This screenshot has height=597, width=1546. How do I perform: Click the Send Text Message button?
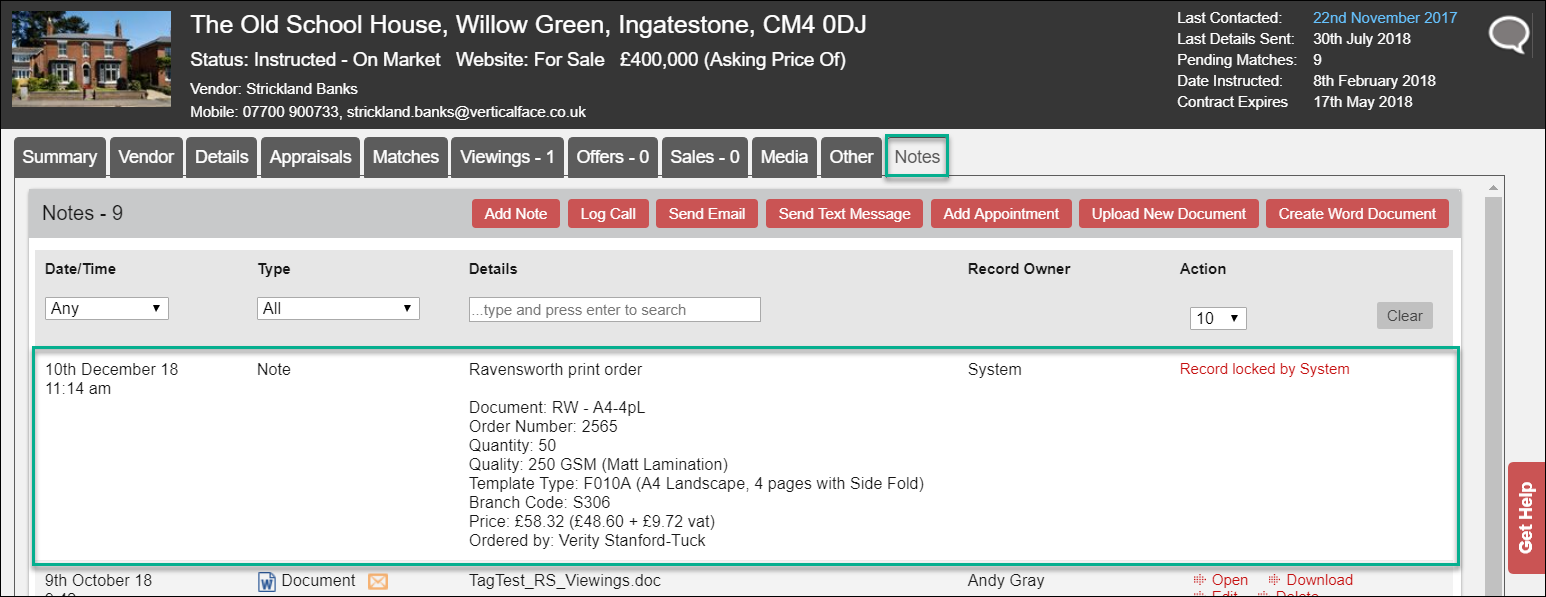pos(845,214)
